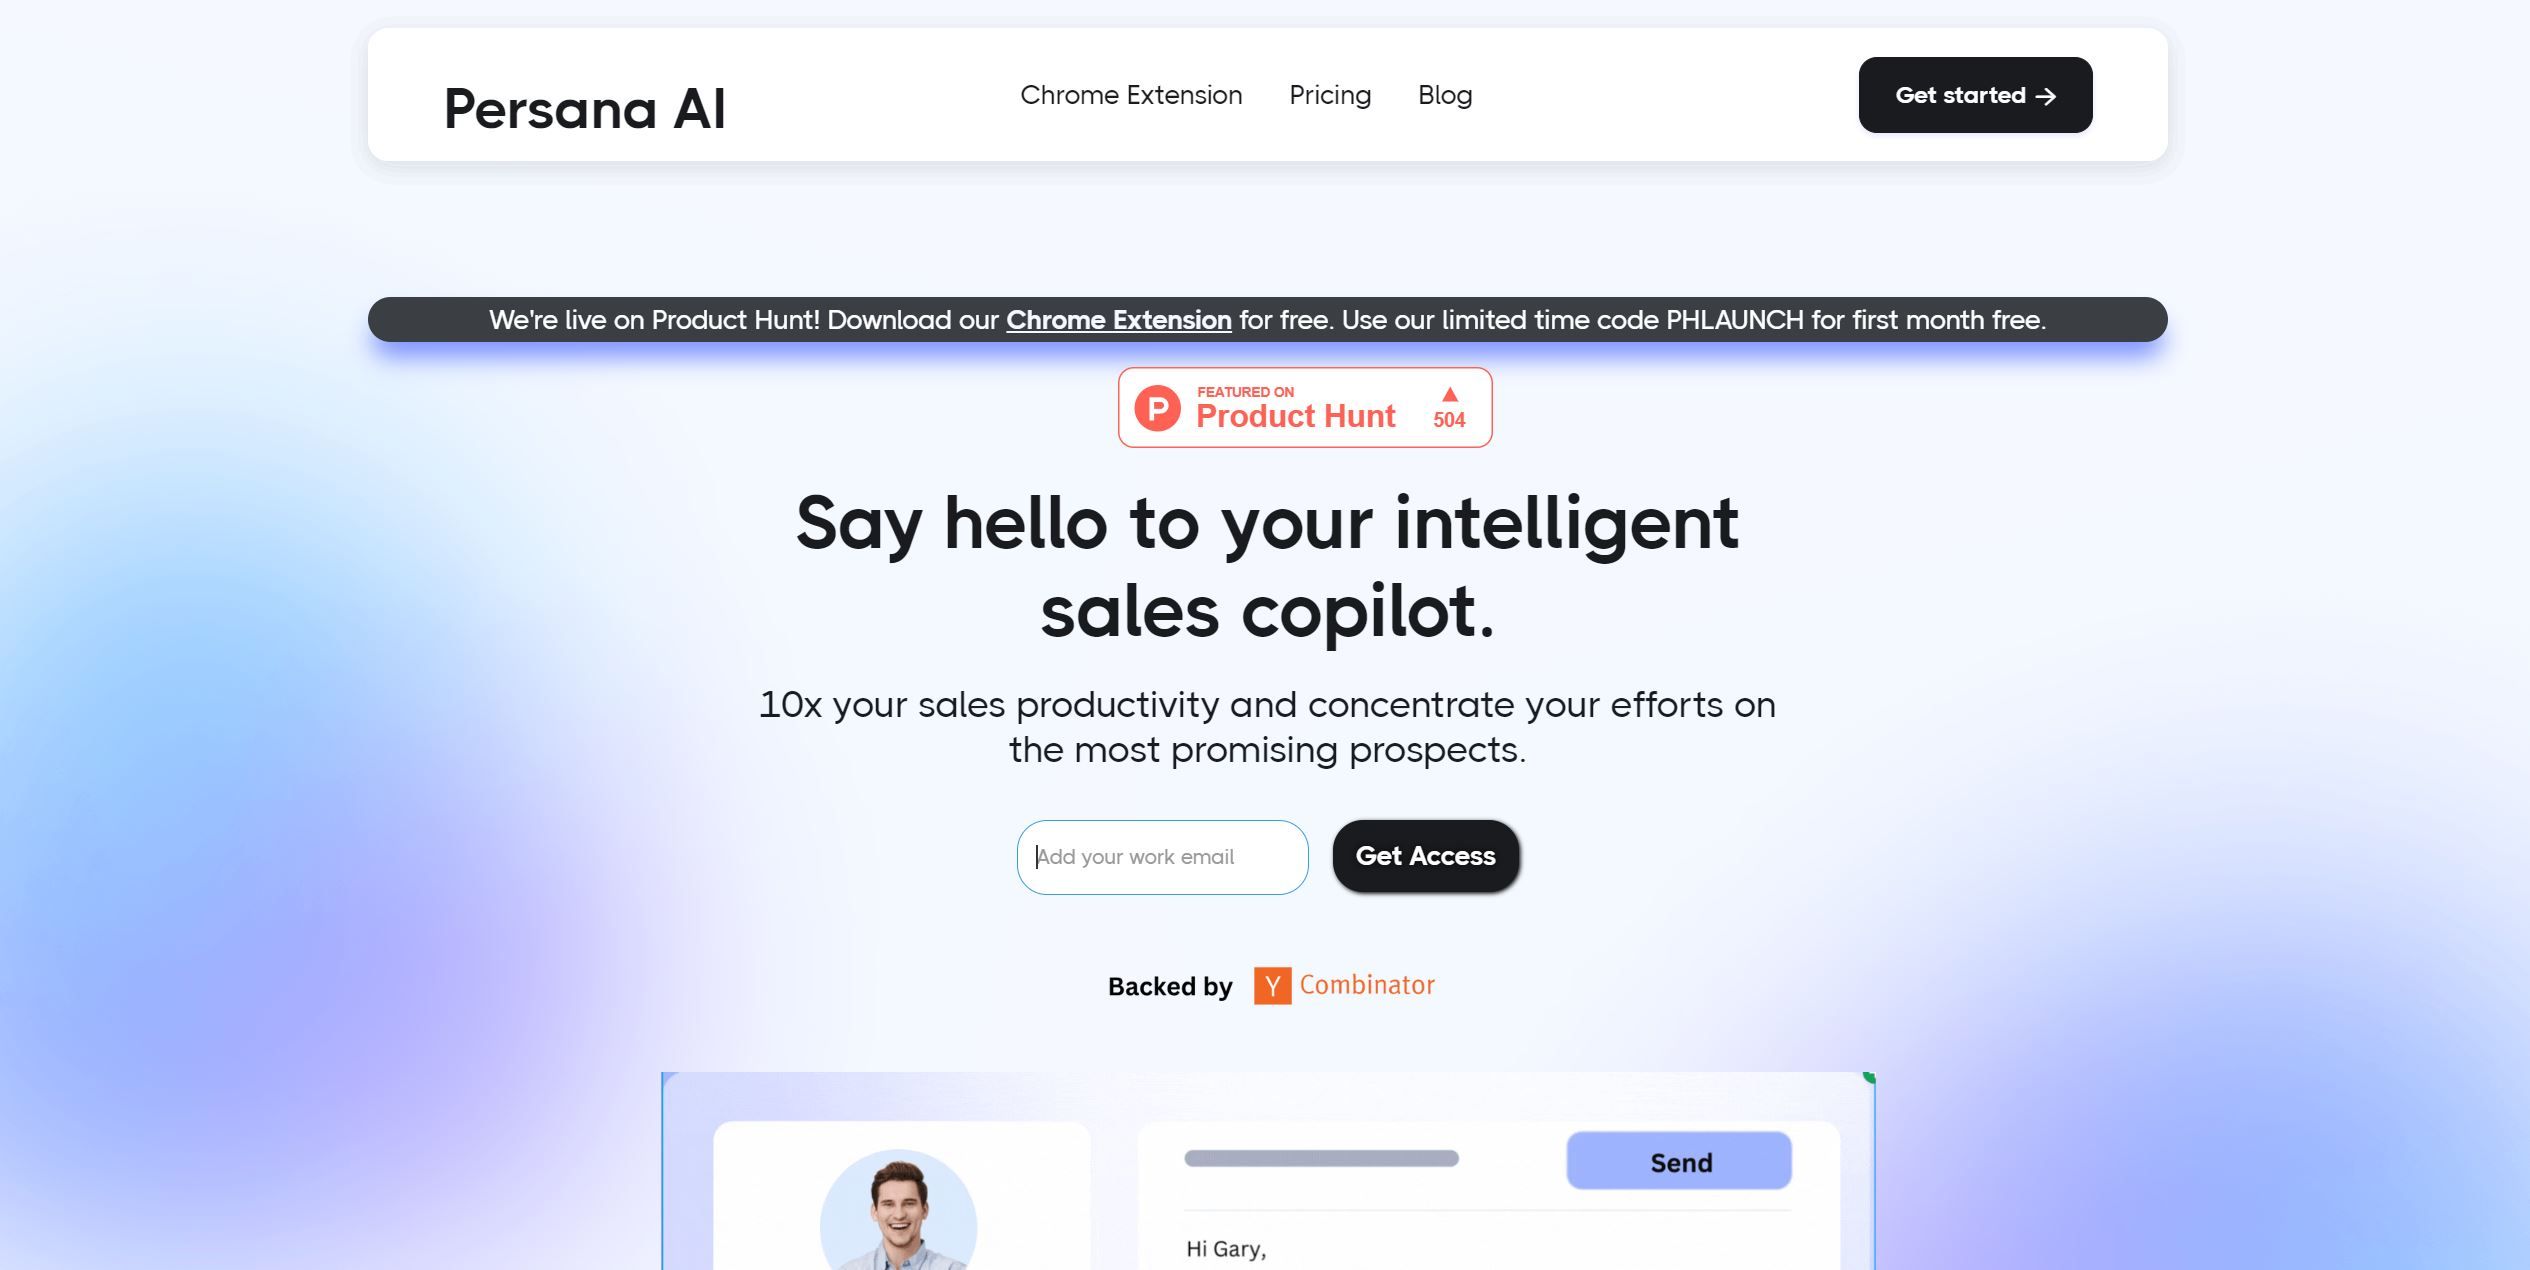Click the Get started button
This screenshot has width=2530, height=1270.
click(x=1976, y=94)
